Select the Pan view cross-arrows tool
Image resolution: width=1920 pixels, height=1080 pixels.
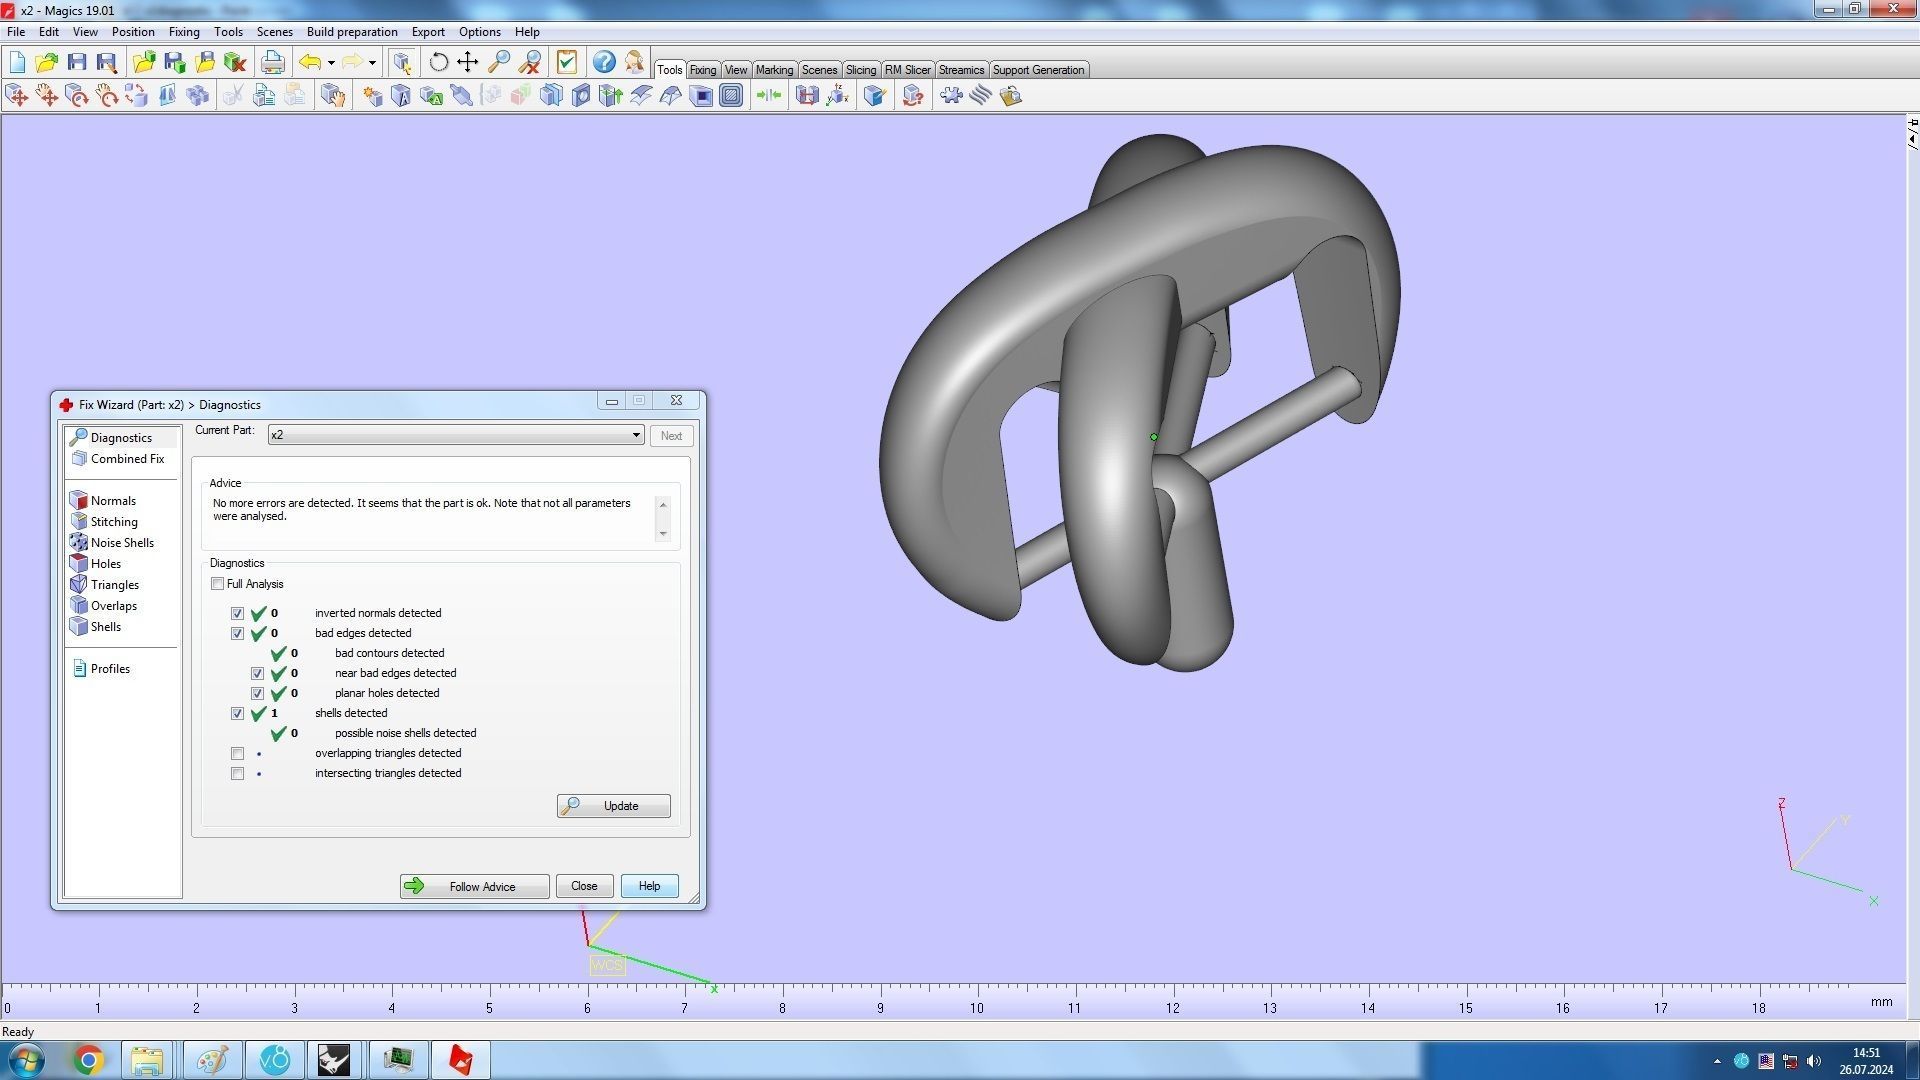click(468, 62)
